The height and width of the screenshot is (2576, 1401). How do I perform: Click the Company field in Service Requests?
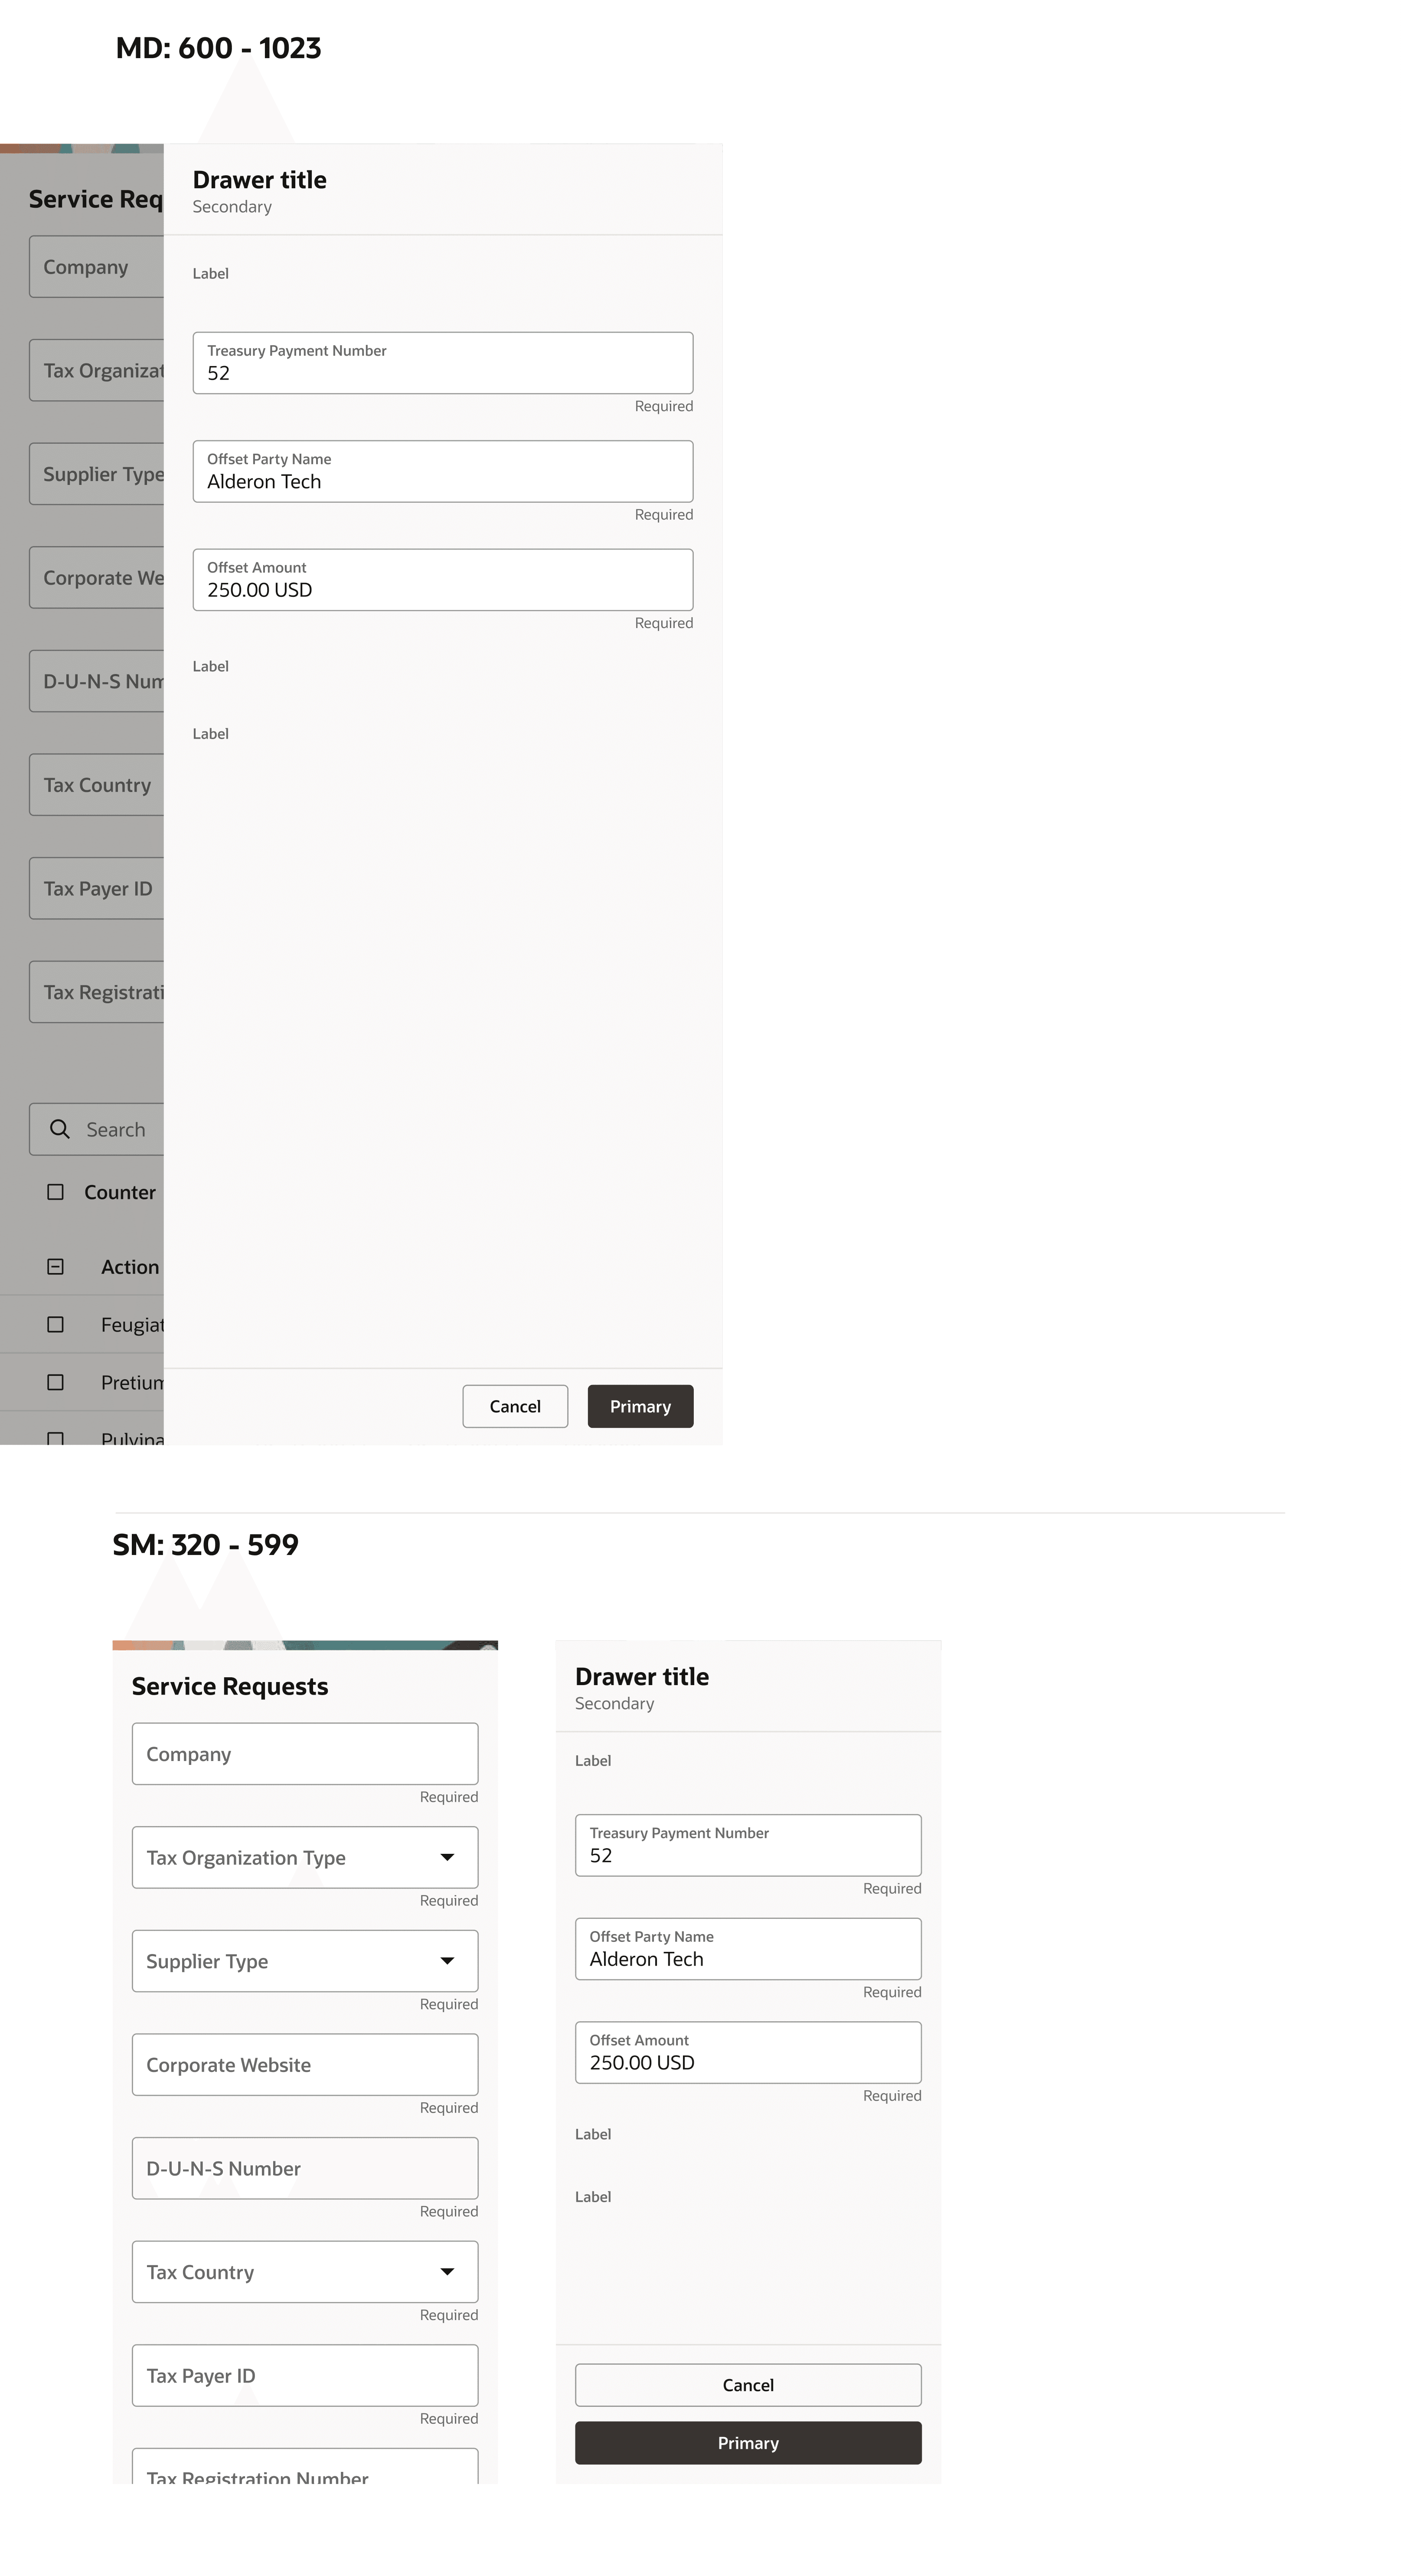coord(304,1754)
